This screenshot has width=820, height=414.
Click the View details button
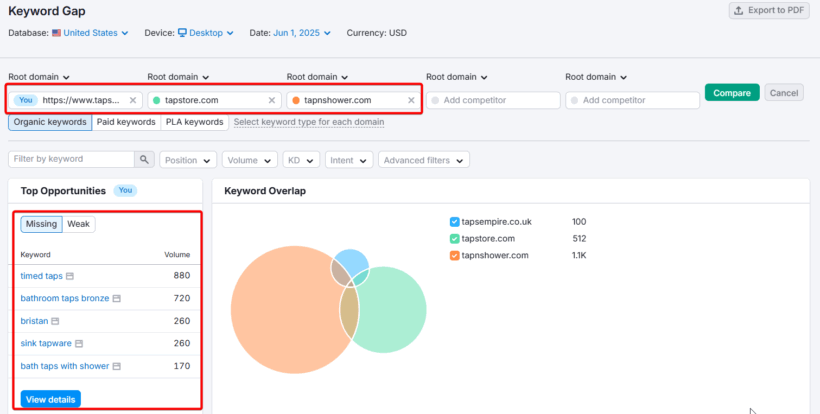pyautogui.click(x=50, y=399)
